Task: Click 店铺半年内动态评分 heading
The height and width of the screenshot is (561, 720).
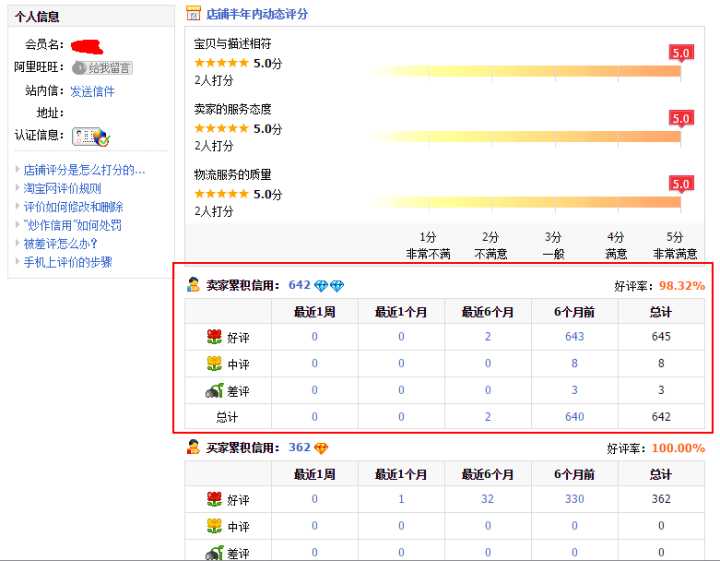Action: point(257,14)
